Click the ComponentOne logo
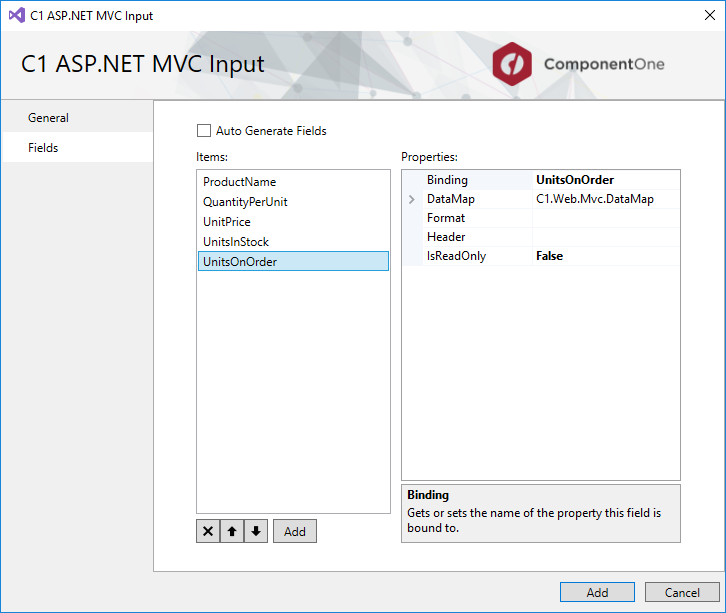 [x=578, y=65]
